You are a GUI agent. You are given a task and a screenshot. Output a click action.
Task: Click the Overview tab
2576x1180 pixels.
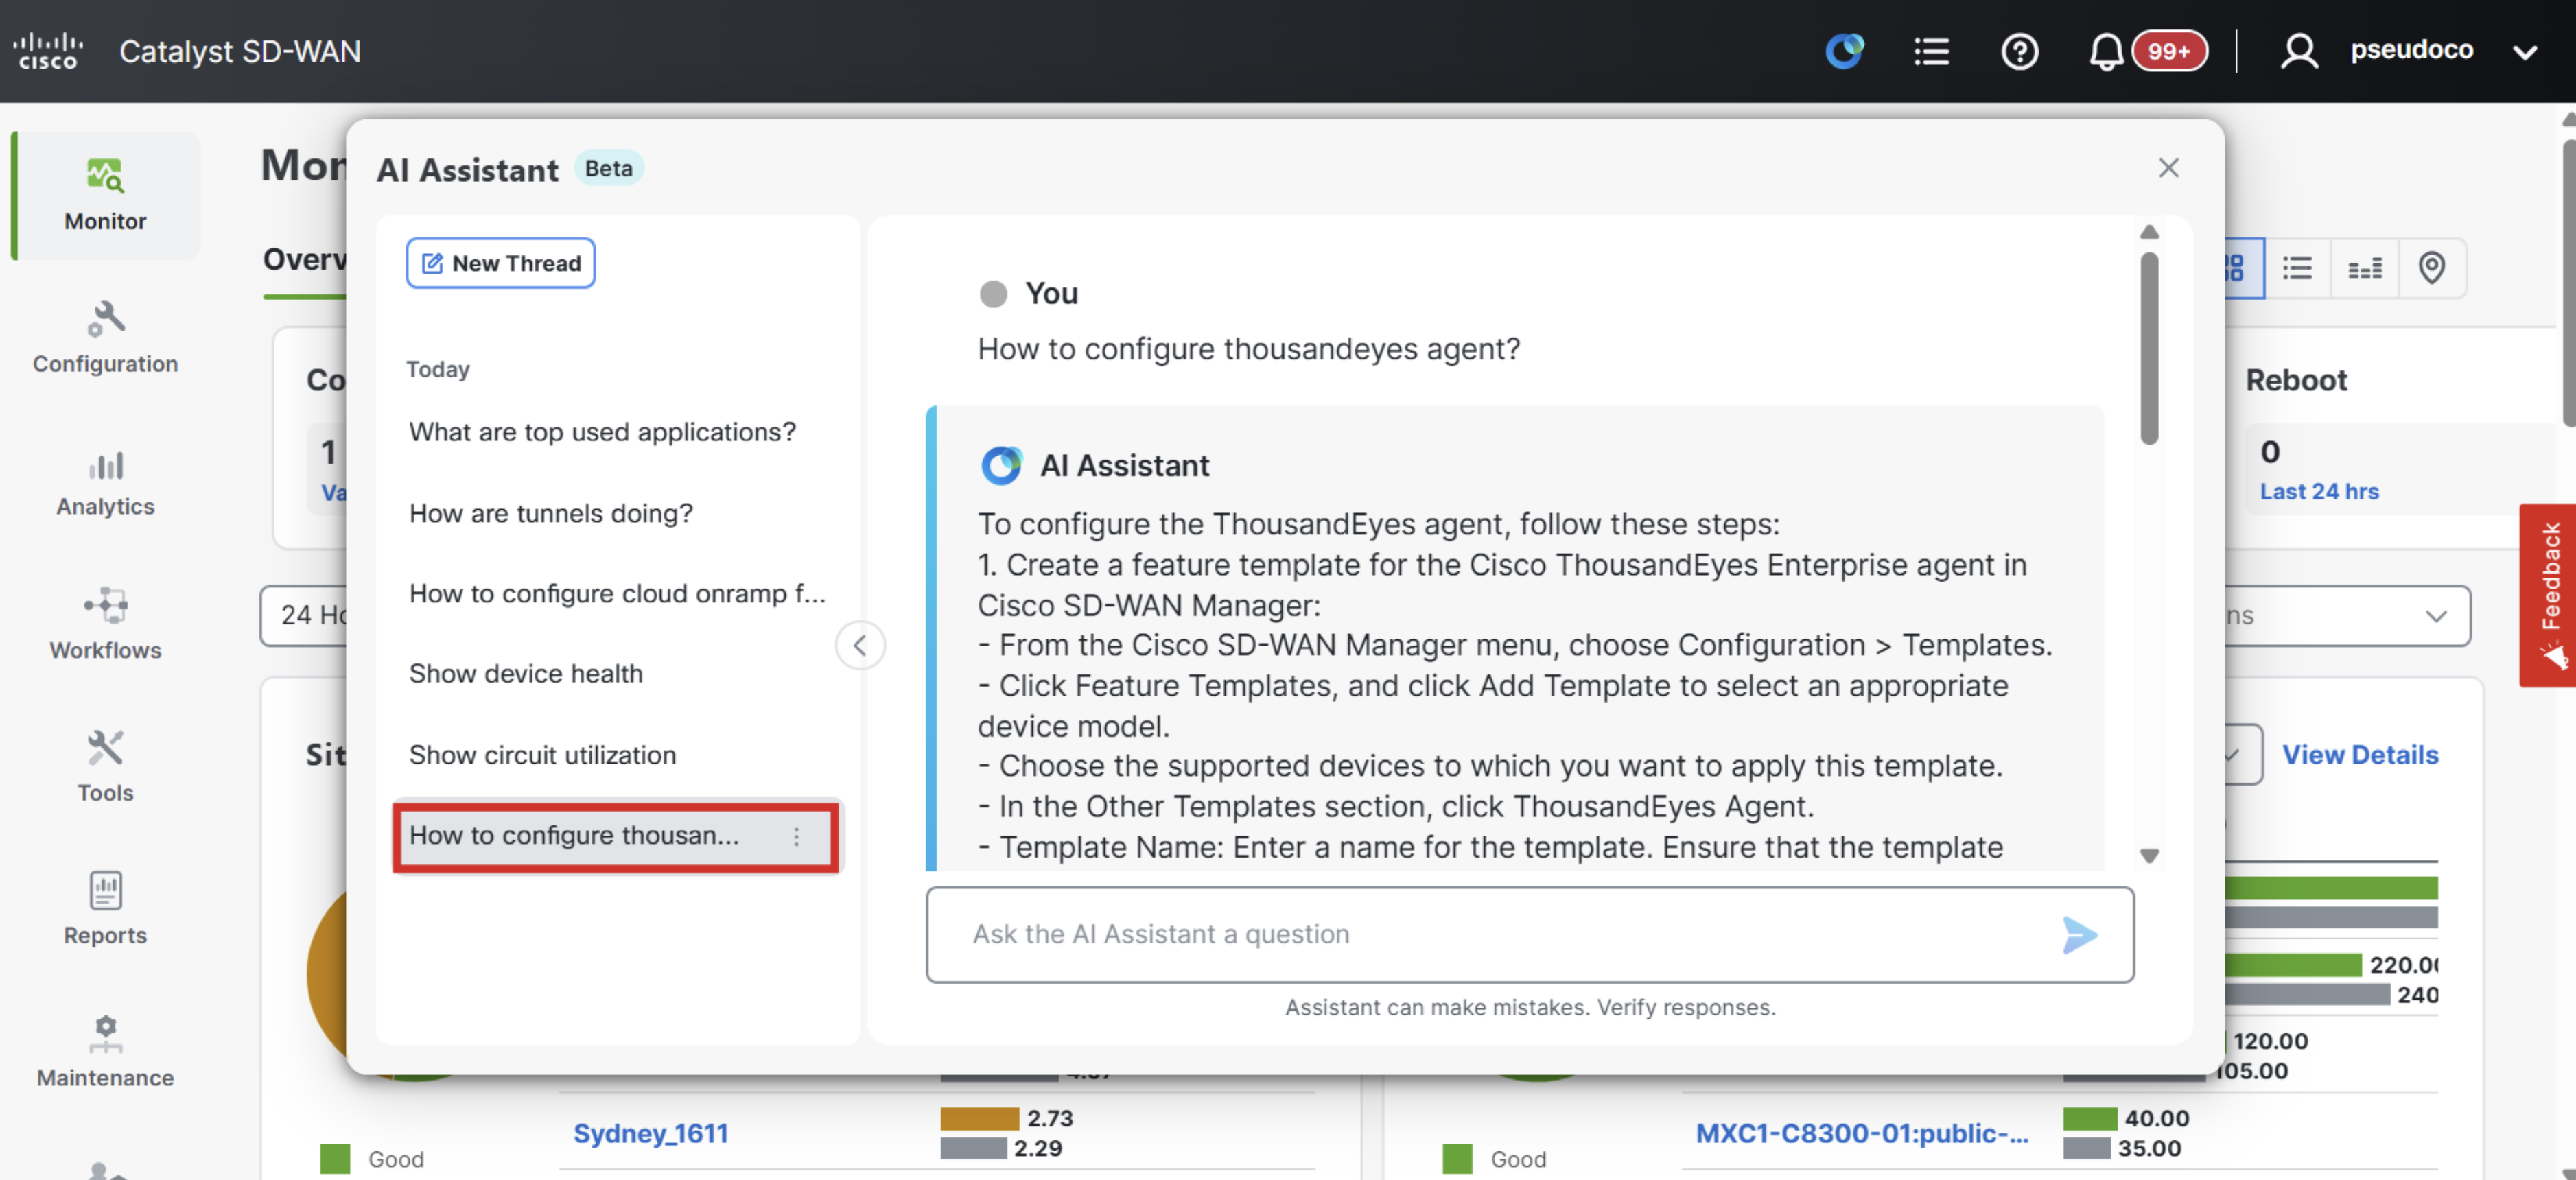305,259
